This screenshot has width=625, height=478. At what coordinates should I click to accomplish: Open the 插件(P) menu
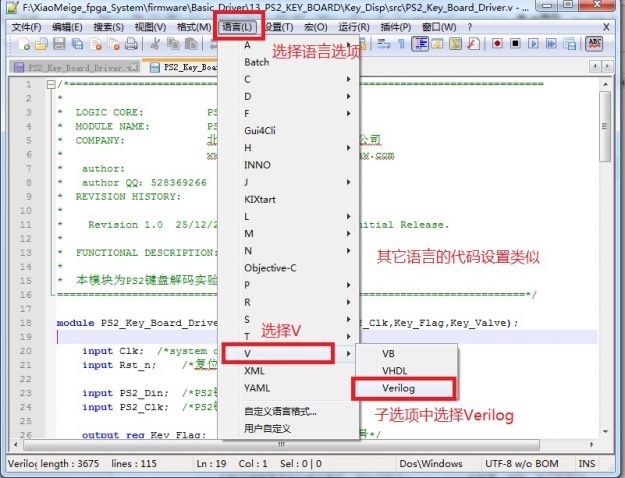pyautogui.click(x=395, y=27)
